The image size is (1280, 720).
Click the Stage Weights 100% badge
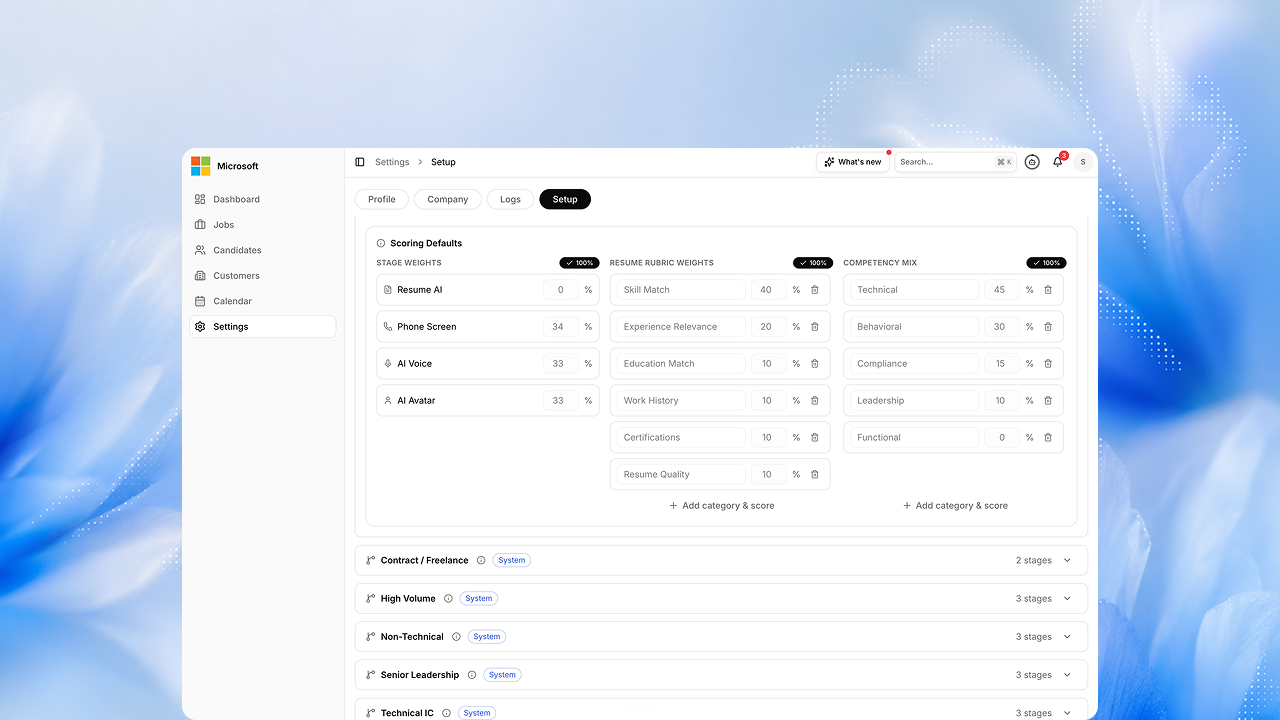[x=579, y=263]
